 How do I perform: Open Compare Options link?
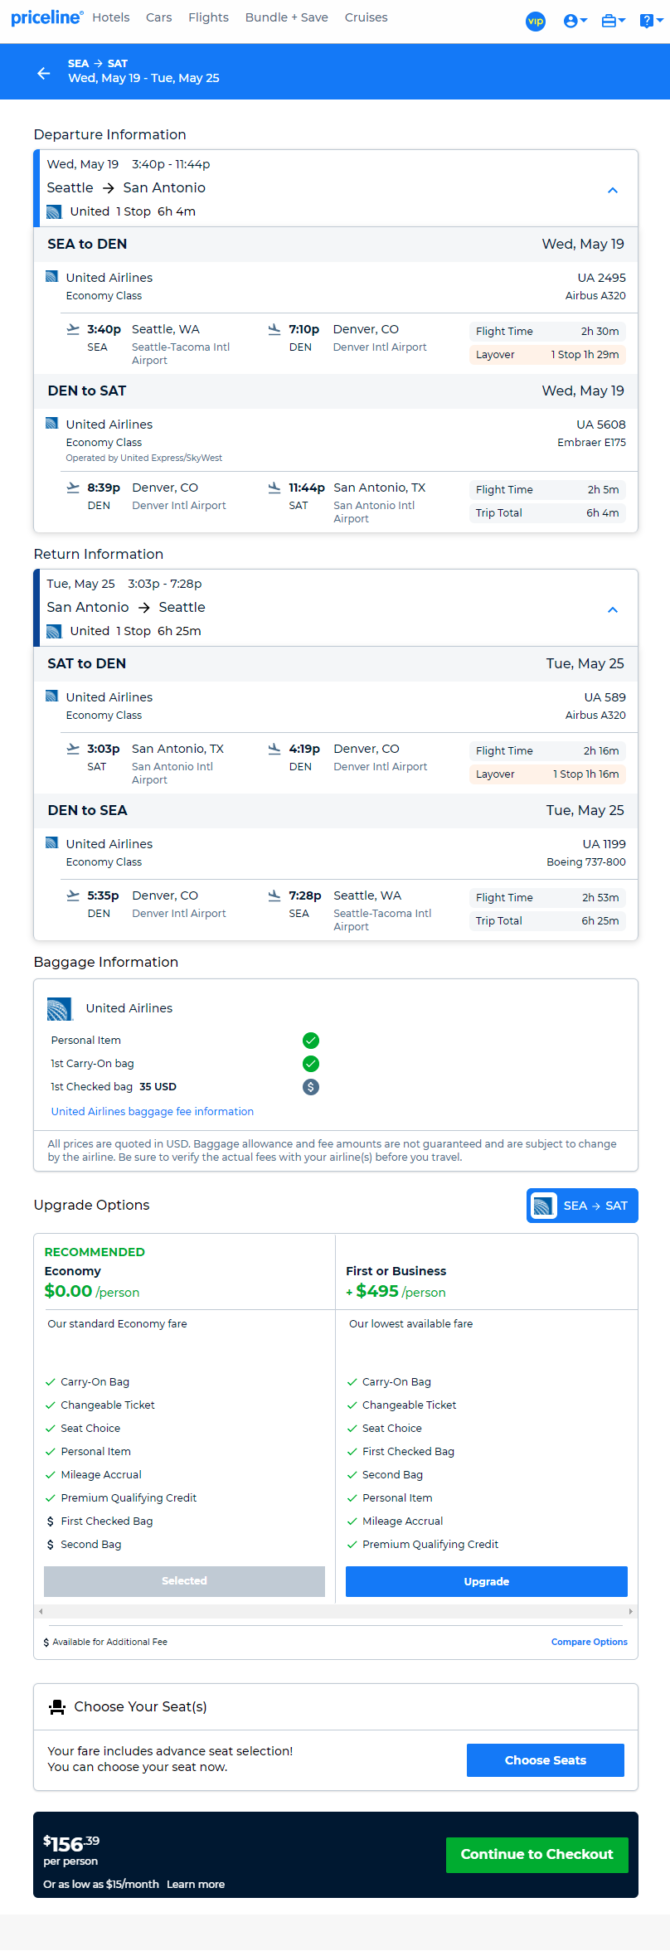click(589, 1642)
